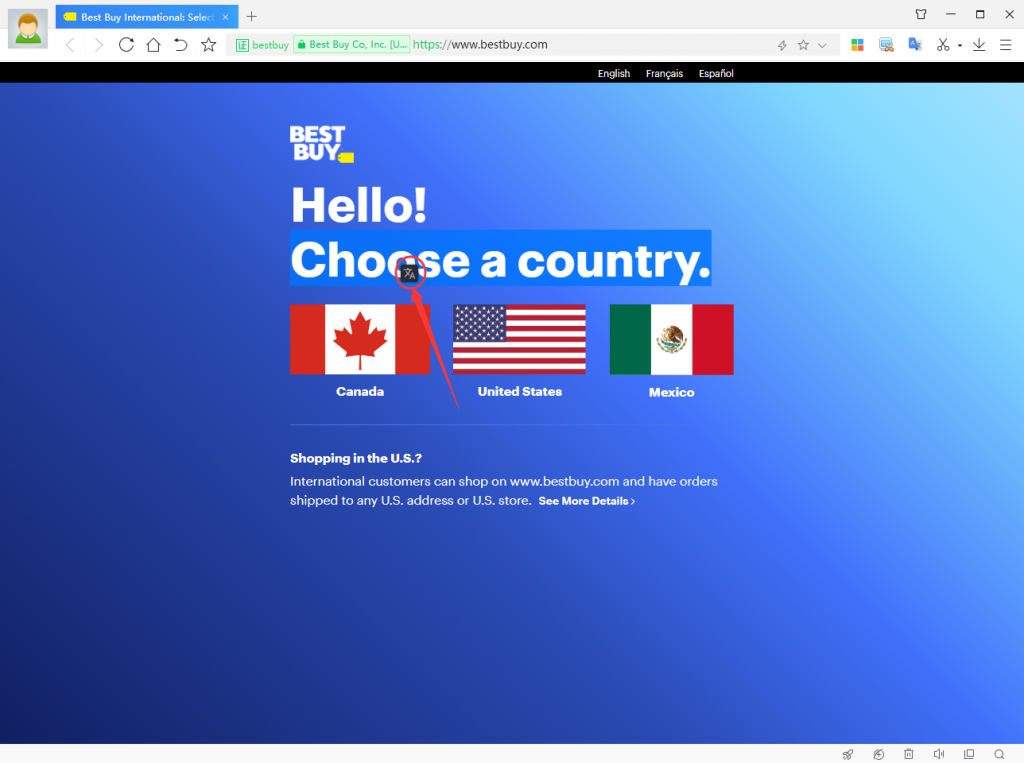1024x763 pixels.
Task: Open the page translate extension icon in toolbar
Action: click(915, 44)
